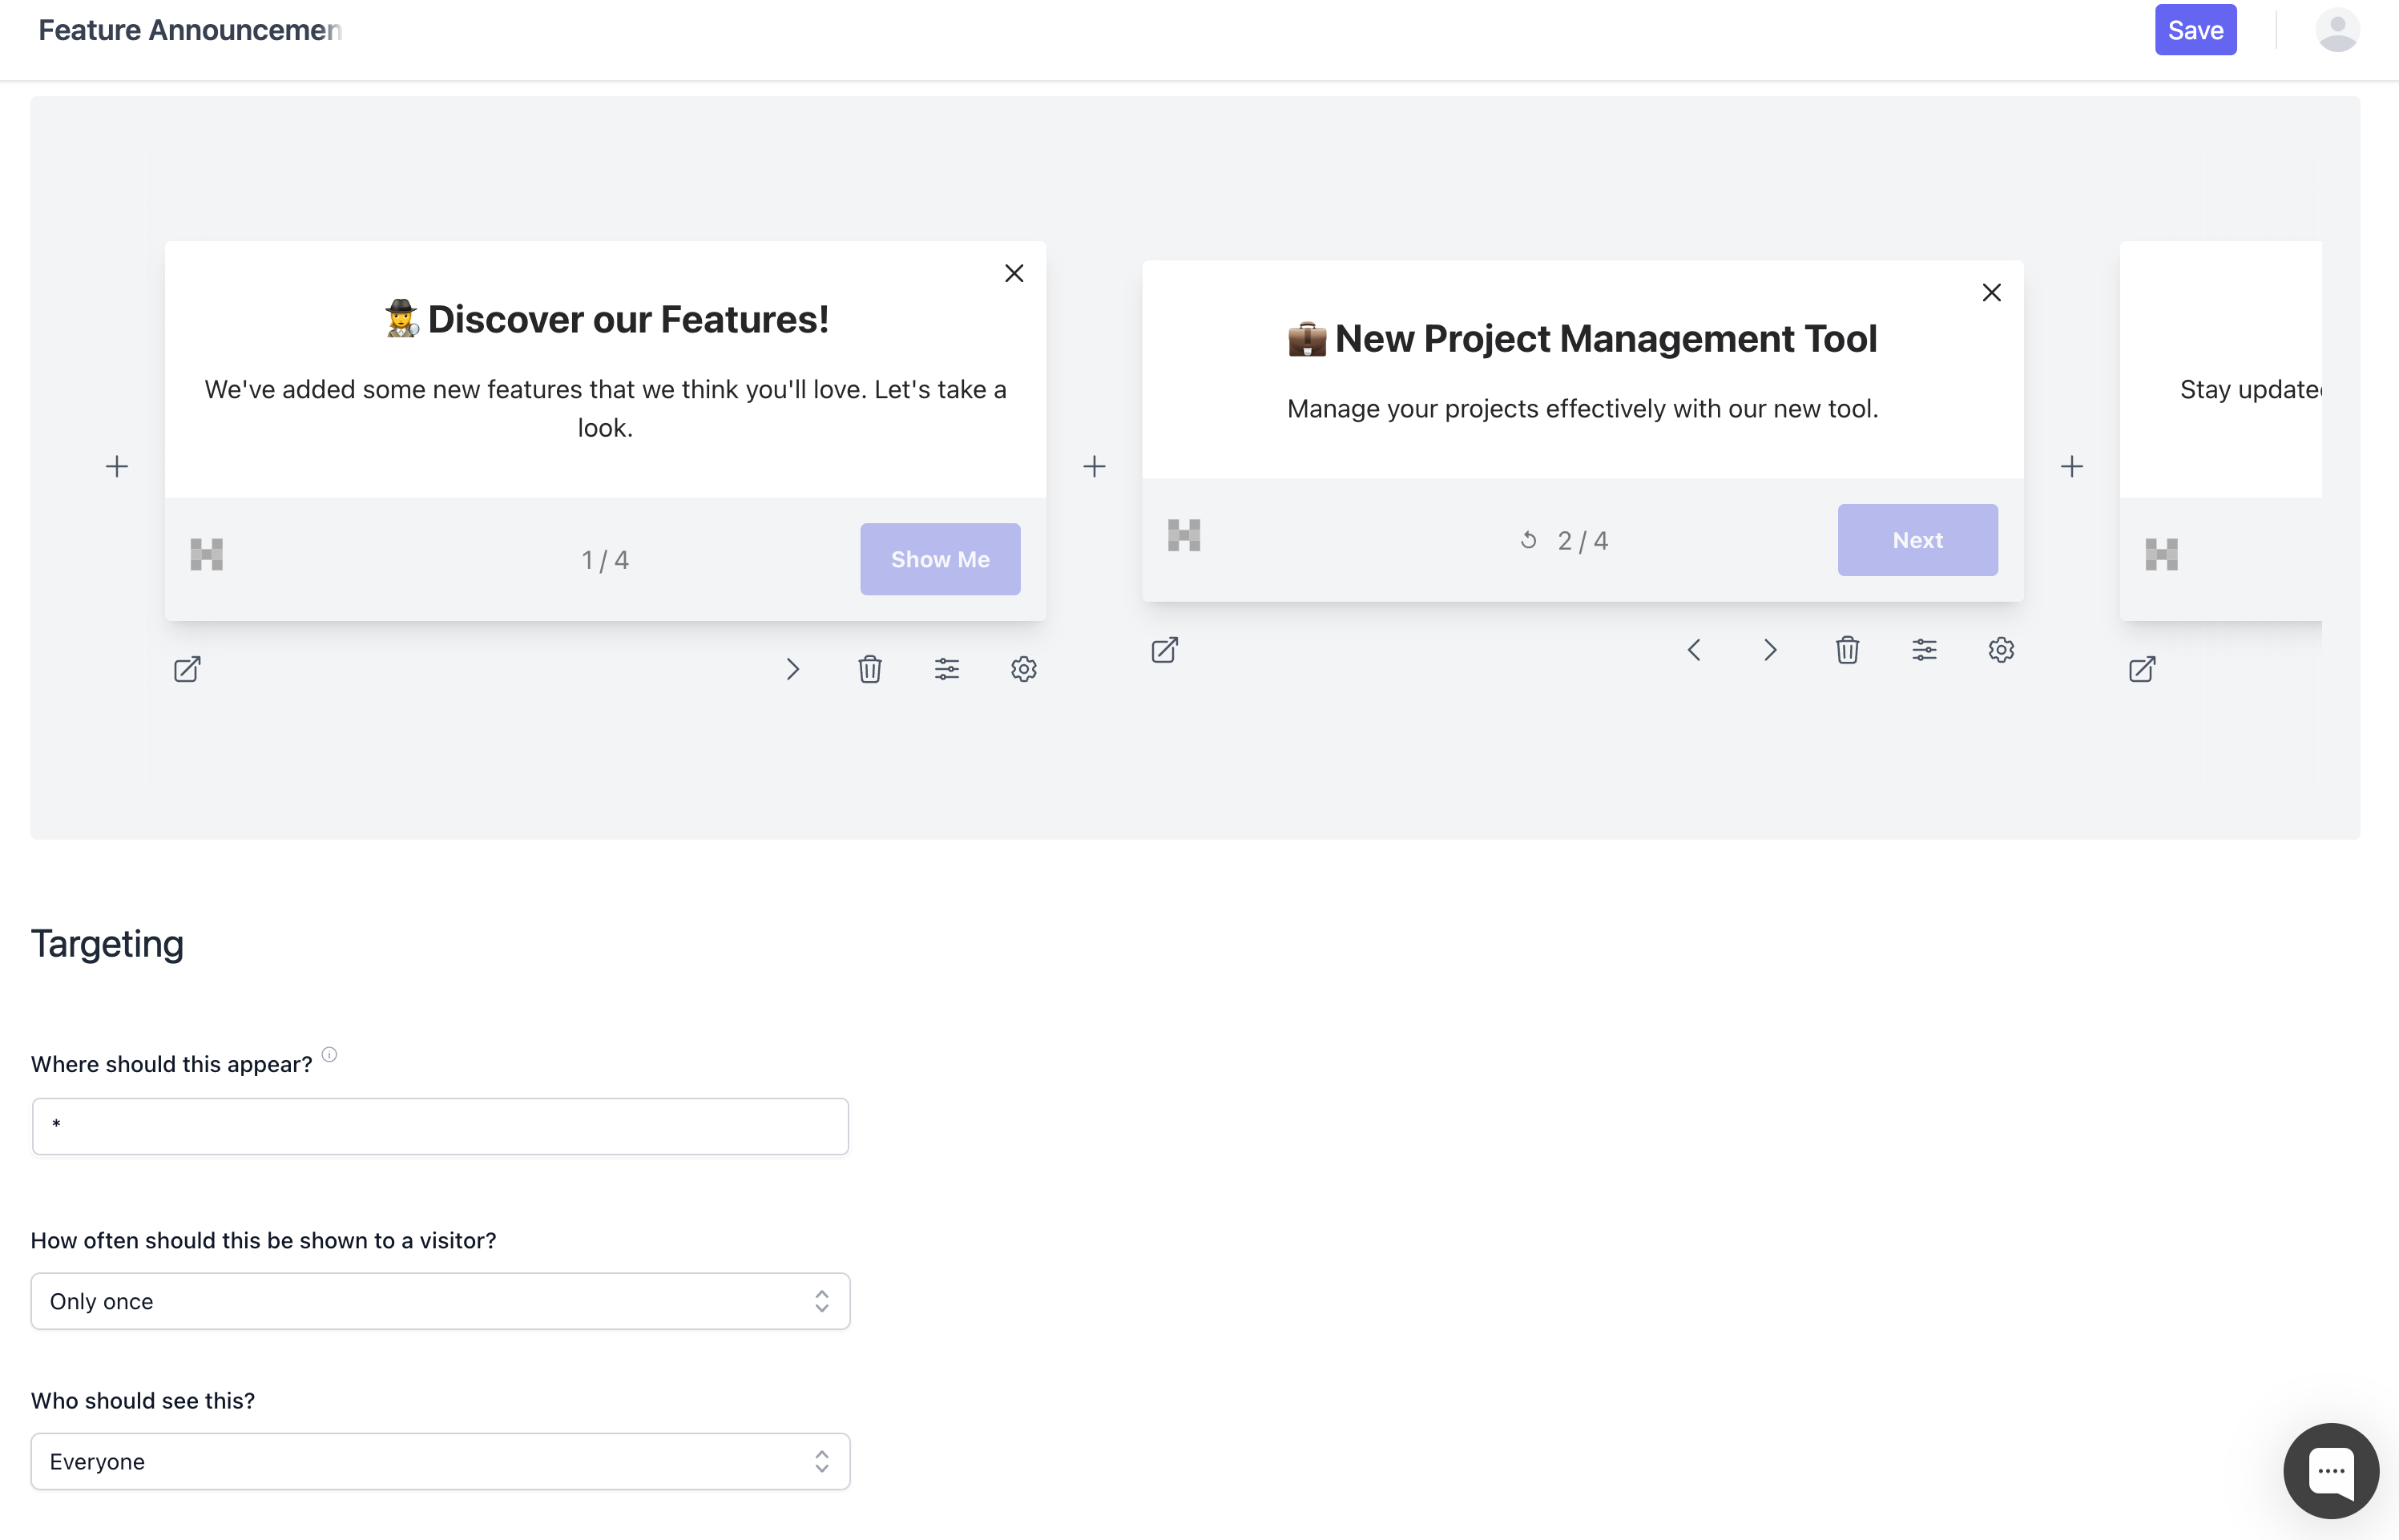Click the 'Where should this appear' input field

click(x=440, y=1126)
